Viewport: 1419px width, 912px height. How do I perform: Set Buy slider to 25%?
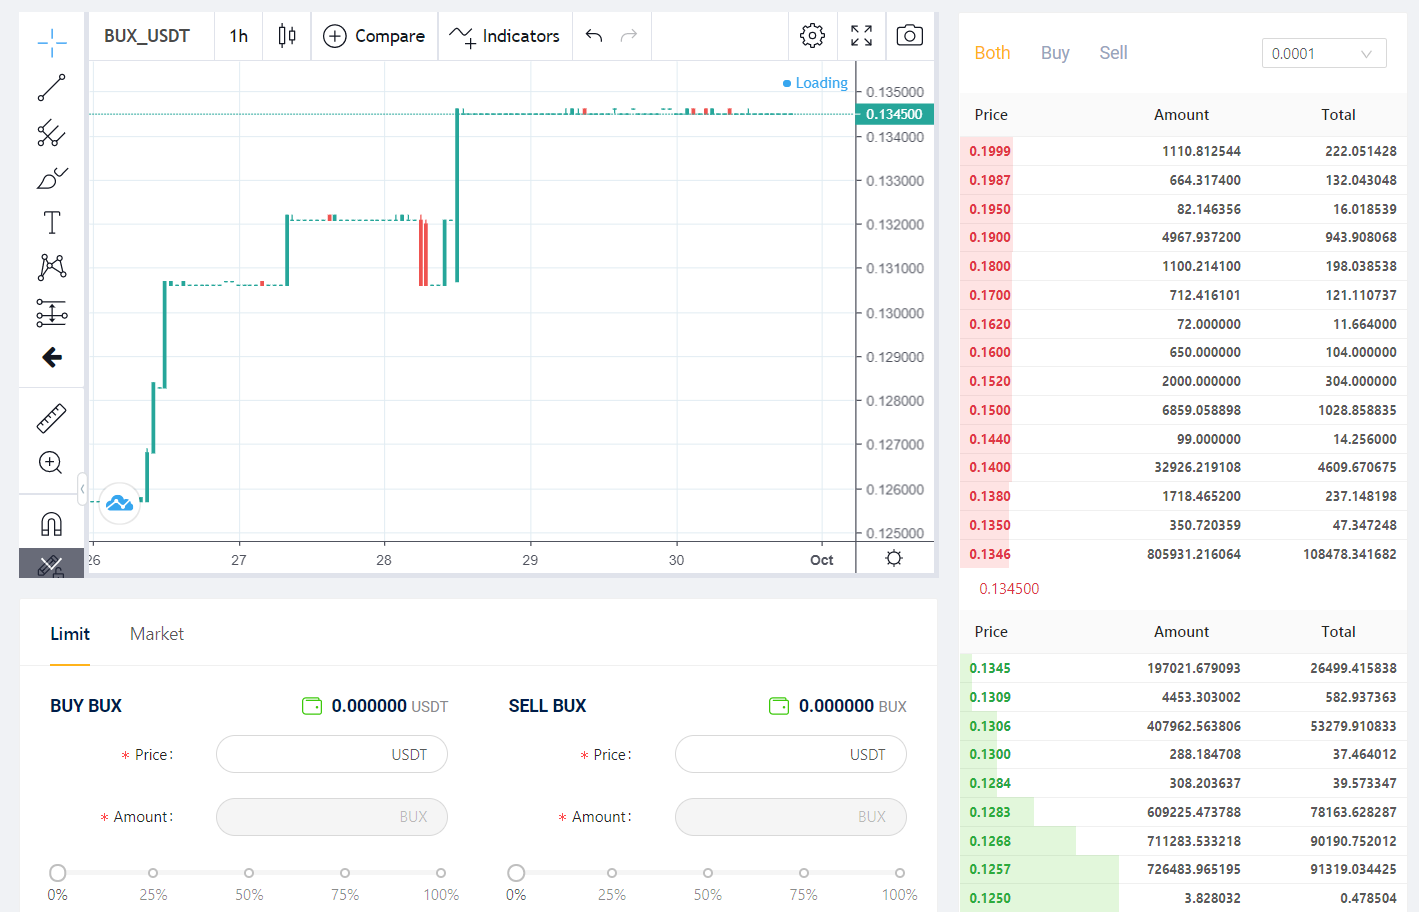pyautogui.click(x=153, y=873)
